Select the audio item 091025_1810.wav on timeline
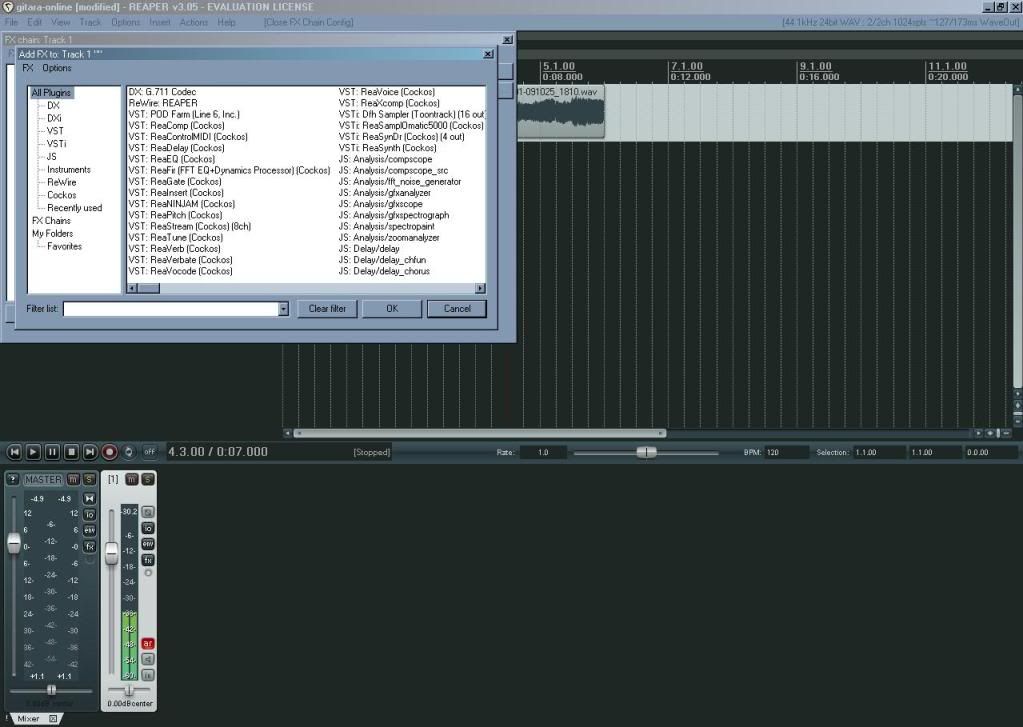 560,111
